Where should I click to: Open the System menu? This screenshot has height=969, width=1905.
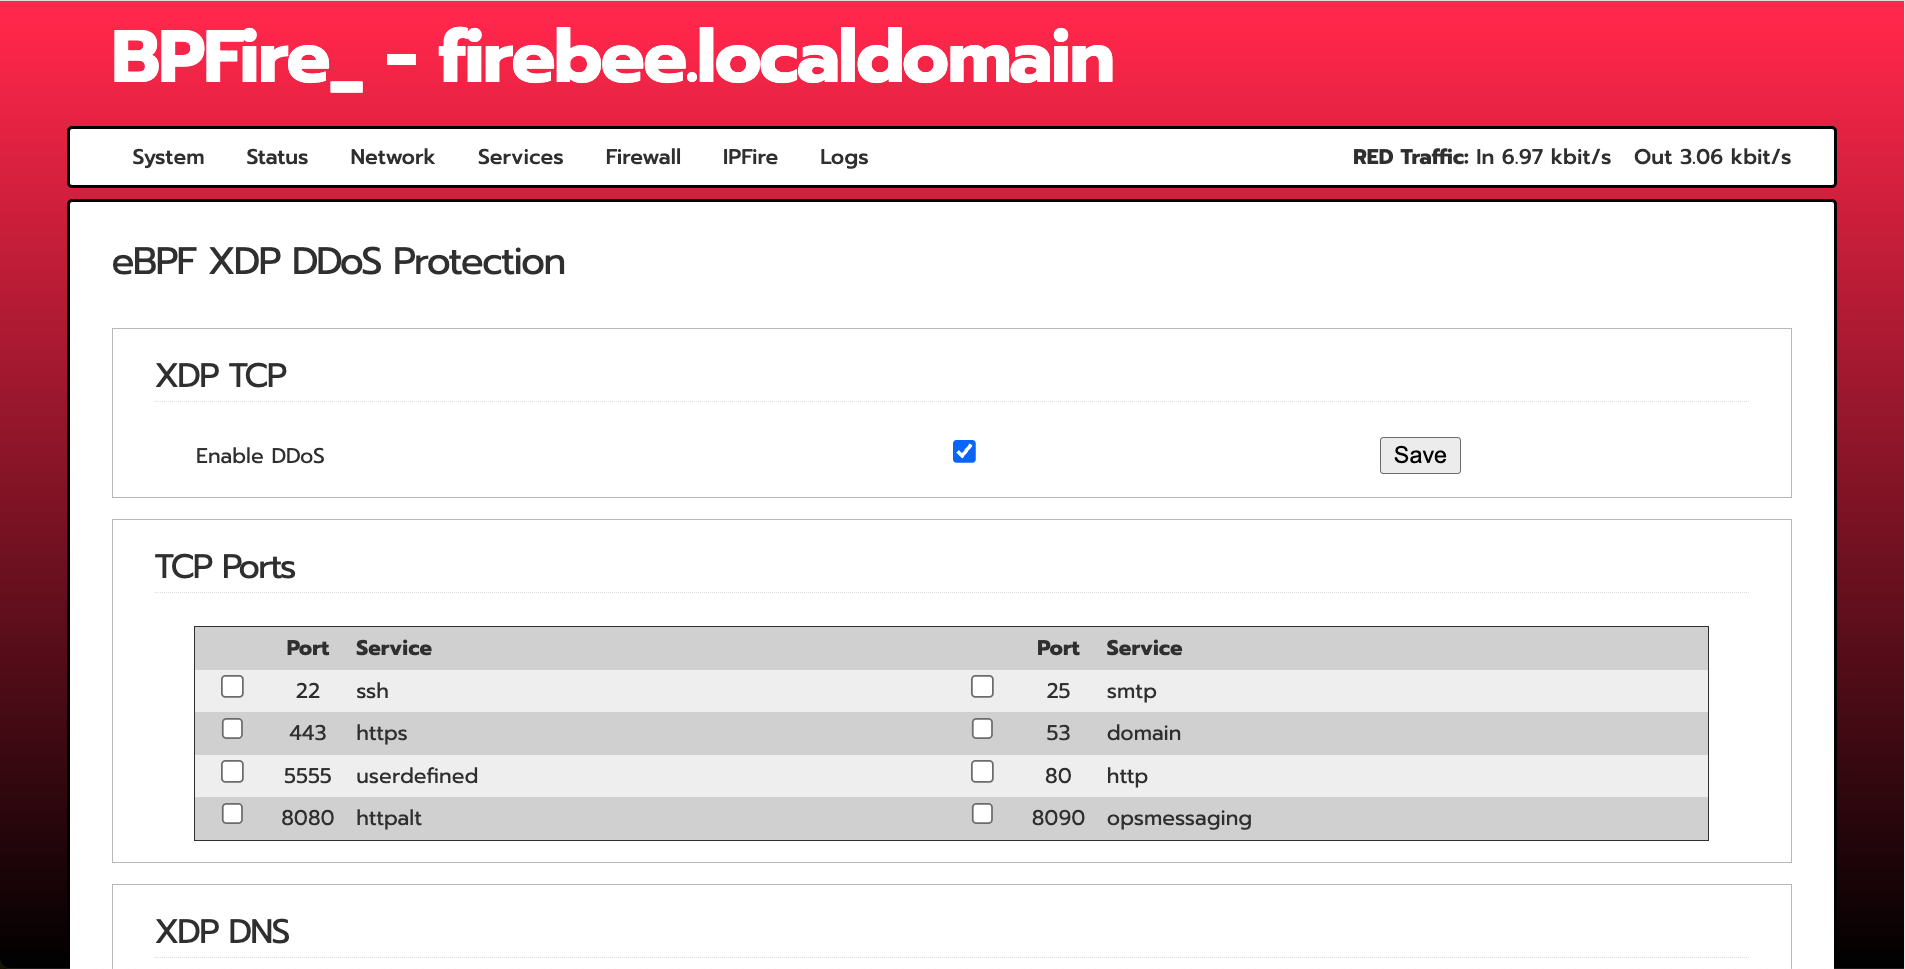[x=168, y=157]
